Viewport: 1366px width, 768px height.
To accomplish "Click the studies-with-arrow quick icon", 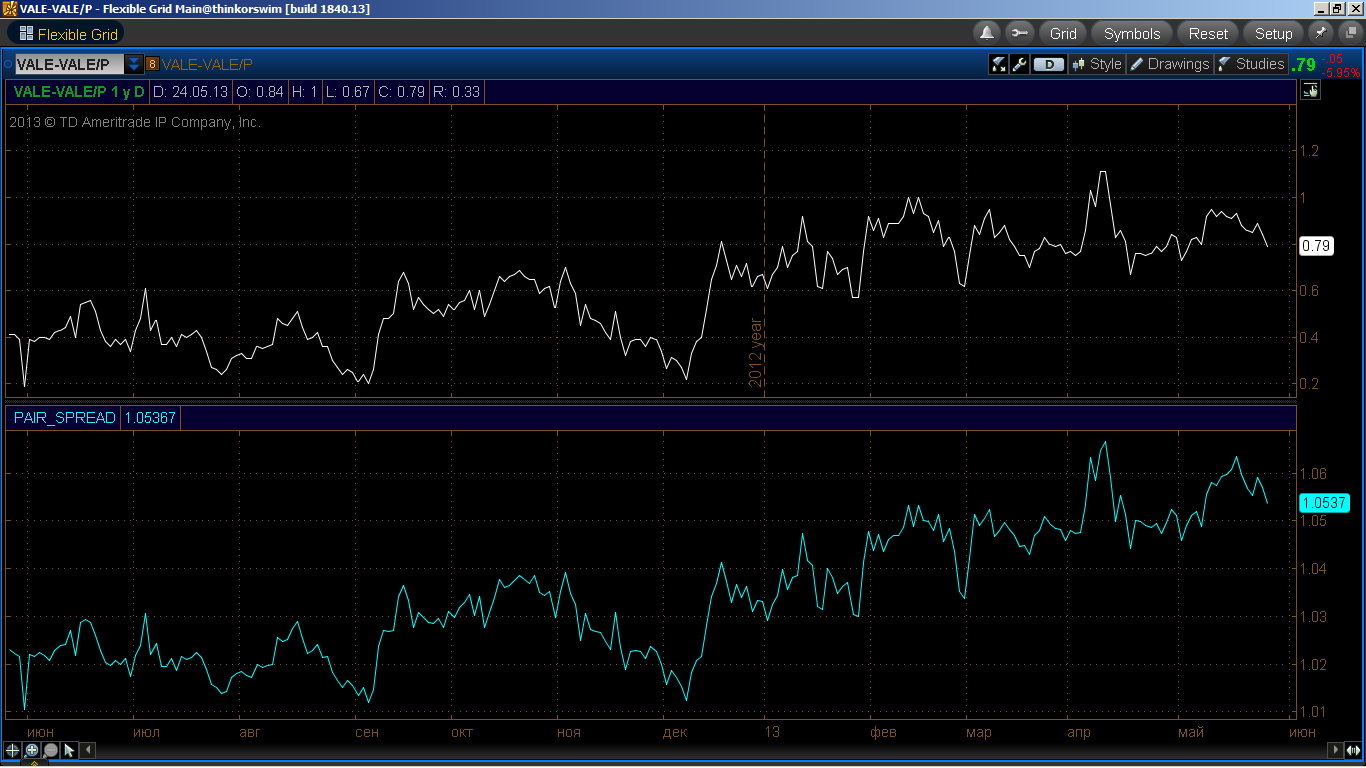I will click(998, 64).
